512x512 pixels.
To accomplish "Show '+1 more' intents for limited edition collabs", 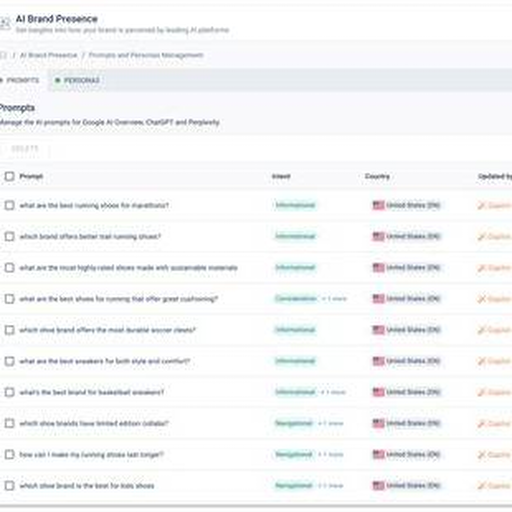I will coord(330,423).
